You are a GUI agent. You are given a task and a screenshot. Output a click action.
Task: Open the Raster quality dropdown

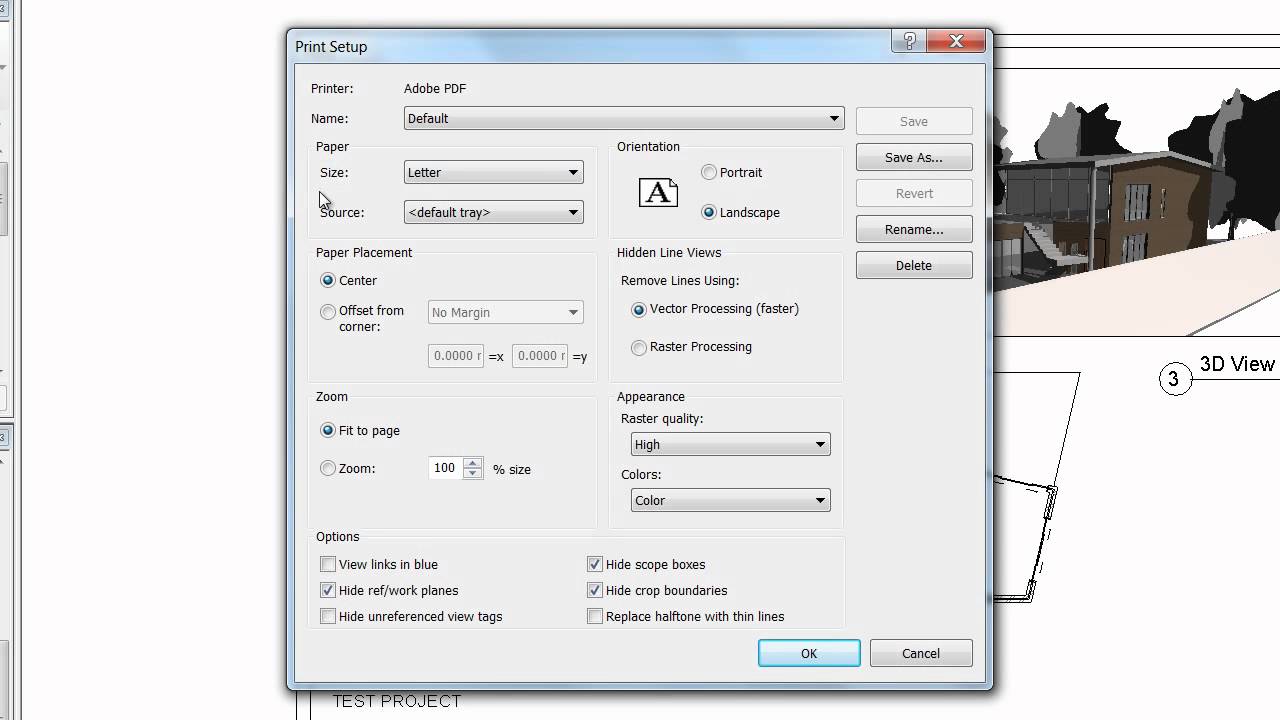click(x=731, y=444)
